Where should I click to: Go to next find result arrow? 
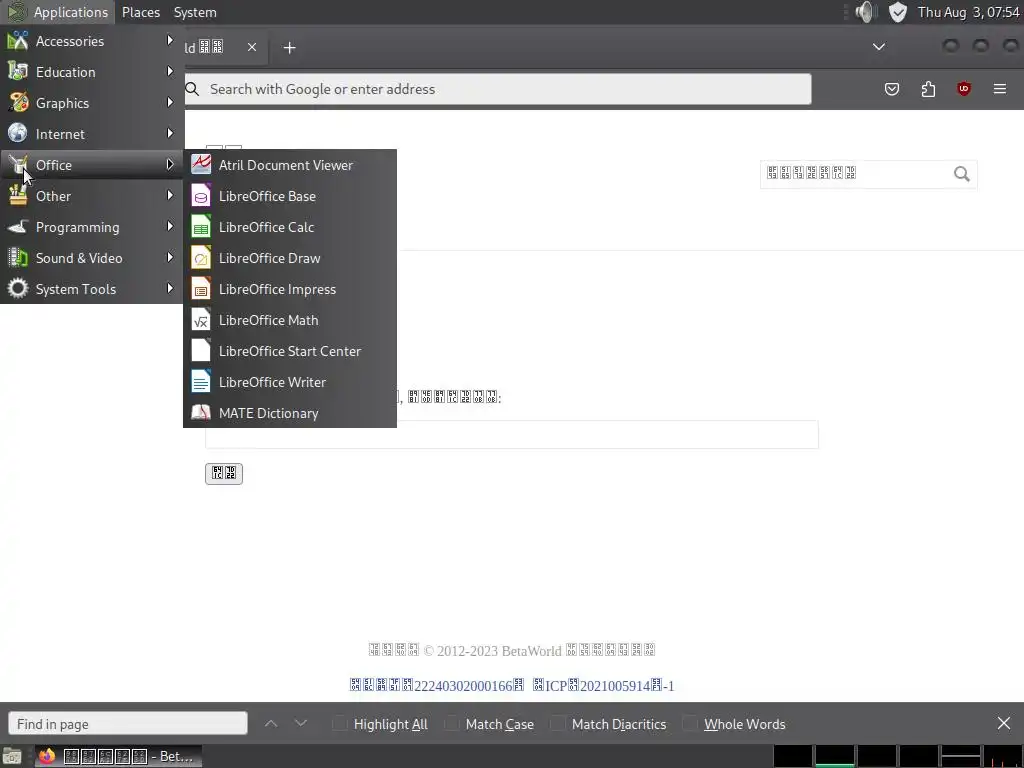coord(300,724)
